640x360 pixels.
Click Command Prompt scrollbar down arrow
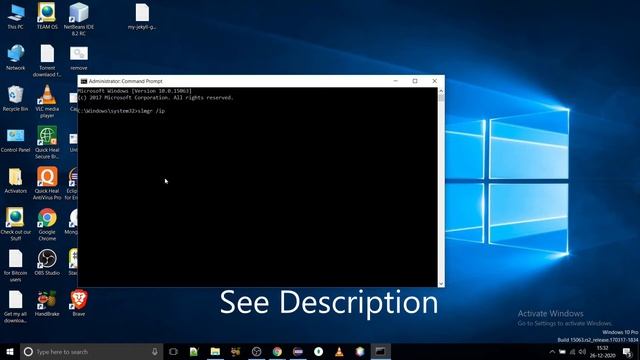click(441, 284)
